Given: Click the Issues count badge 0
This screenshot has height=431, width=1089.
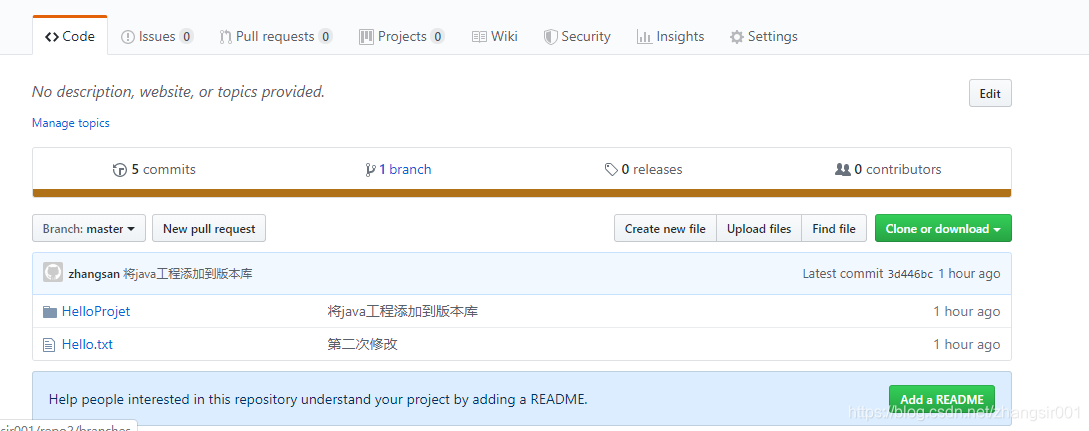Looking at the screenshot, I should pos(186,37).
